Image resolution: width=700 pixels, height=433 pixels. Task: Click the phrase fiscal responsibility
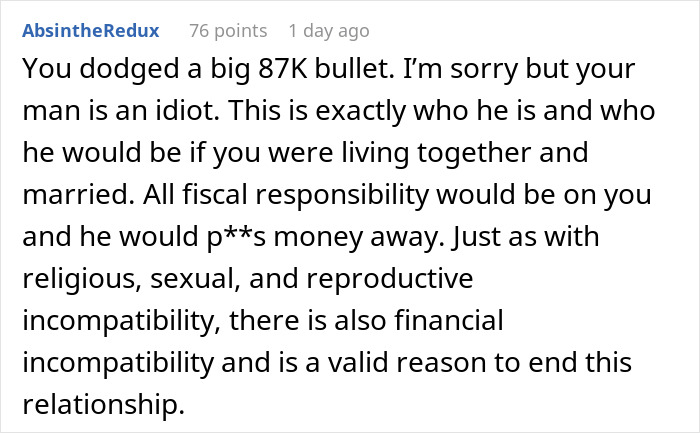click(x=305, y=196)
